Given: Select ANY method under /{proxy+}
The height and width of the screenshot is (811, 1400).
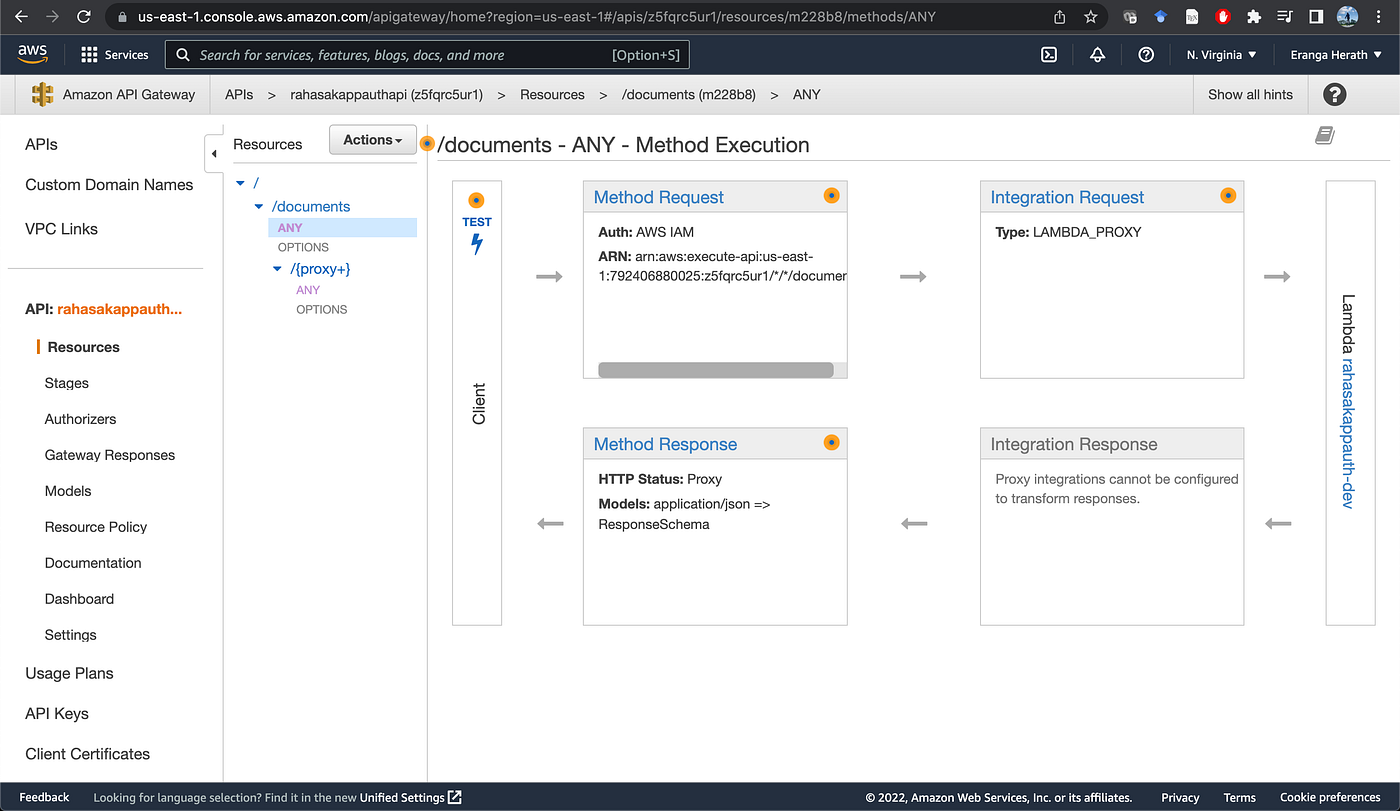Looking at the screenshot, I should (308, 290).
